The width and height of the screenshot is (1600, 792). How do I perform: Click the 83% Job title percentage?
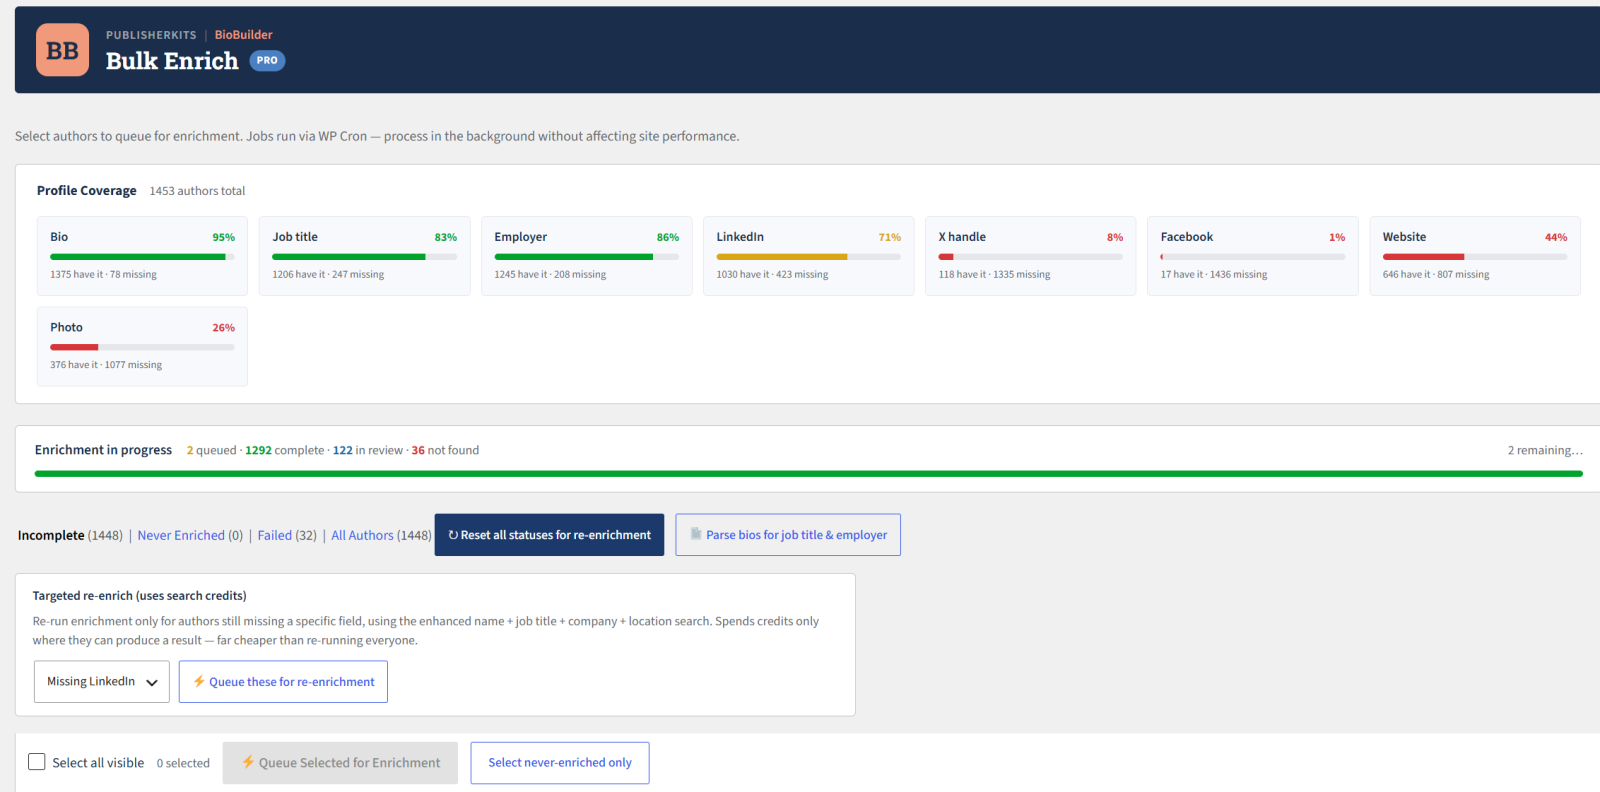click(x=445, y=237)
